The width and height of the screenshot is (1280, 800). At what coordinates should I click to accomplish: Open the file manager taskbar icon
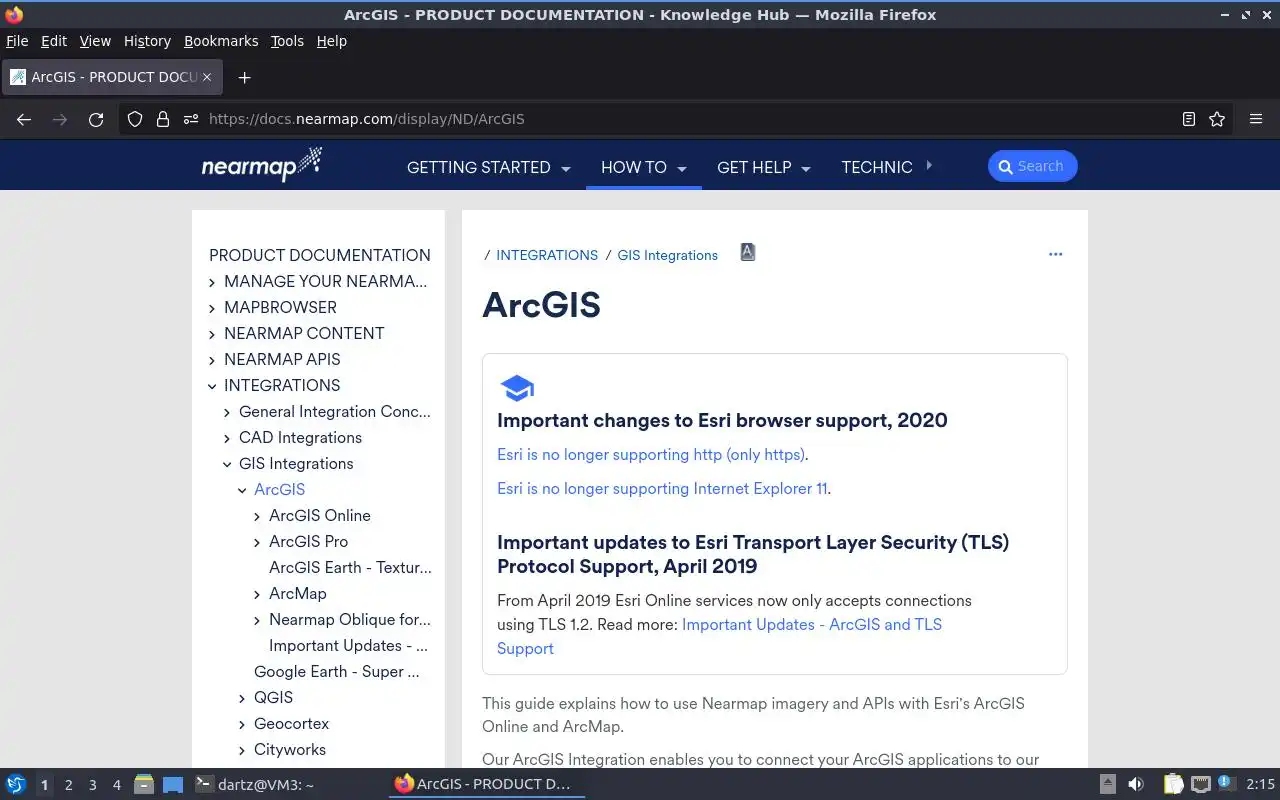[x=144, y=784]
